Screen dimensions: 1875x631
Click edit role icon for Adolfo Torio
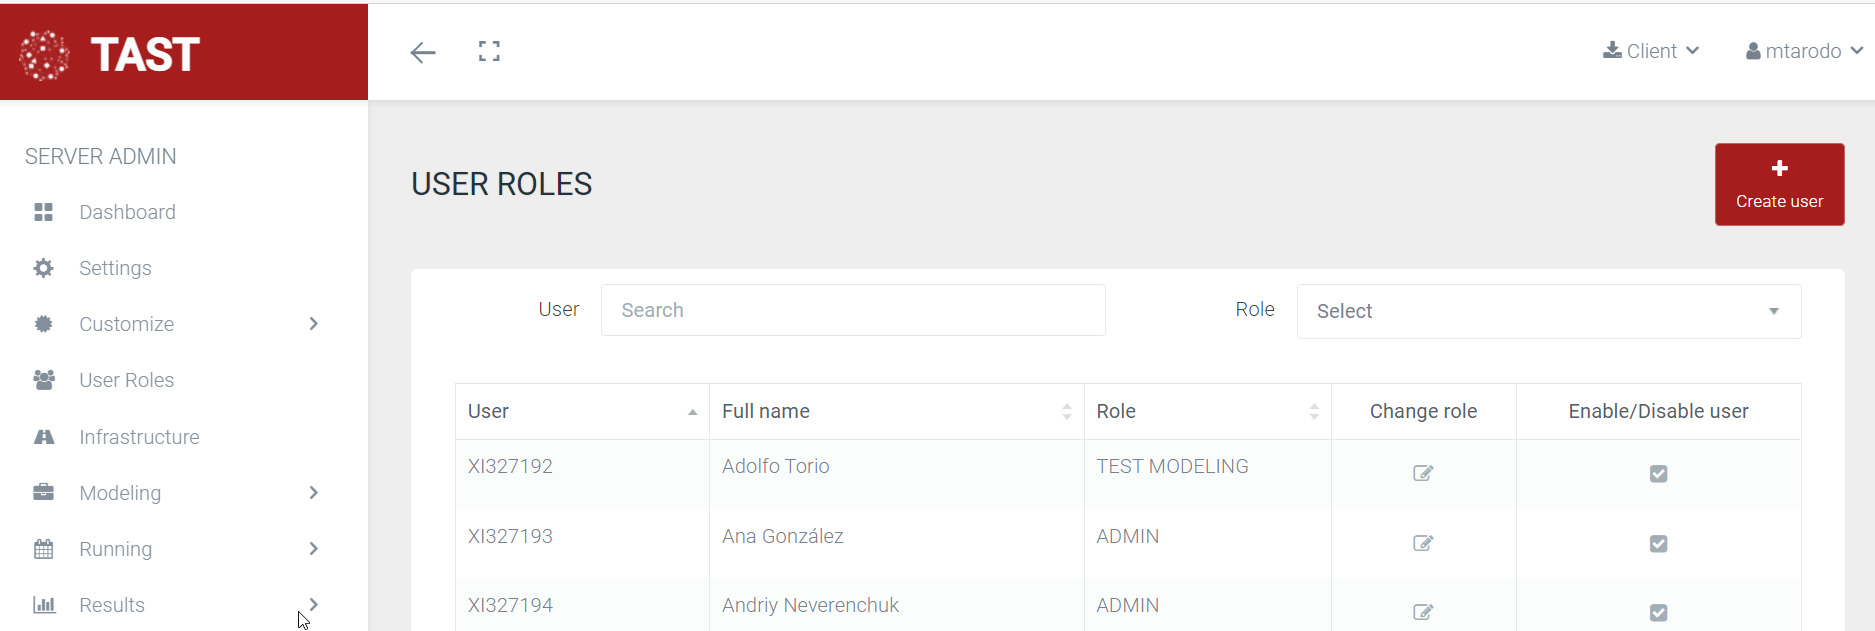tap(1423, 473)
